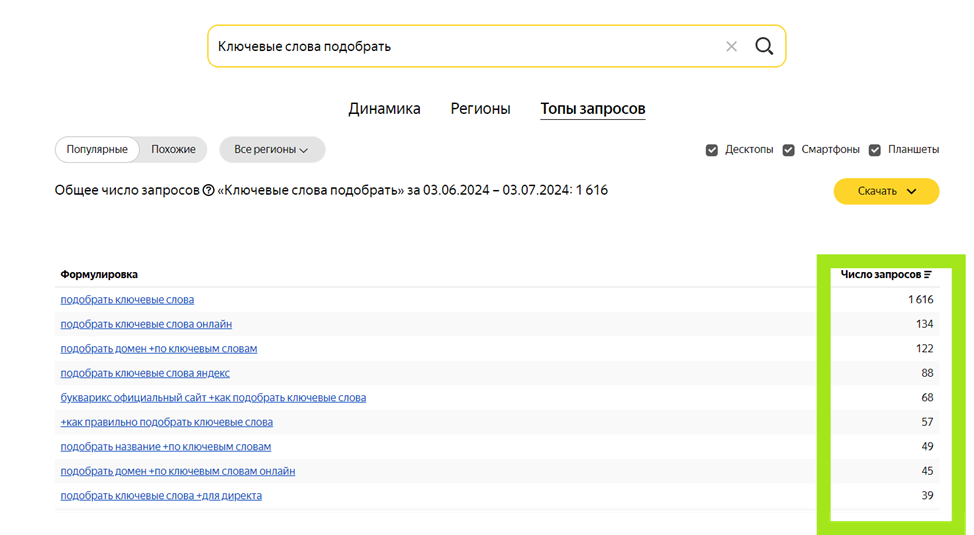Switch to the Похожие toggle option
Image resolution: width=974 pixels, height=535 pixels.
(x=173, y=150)
